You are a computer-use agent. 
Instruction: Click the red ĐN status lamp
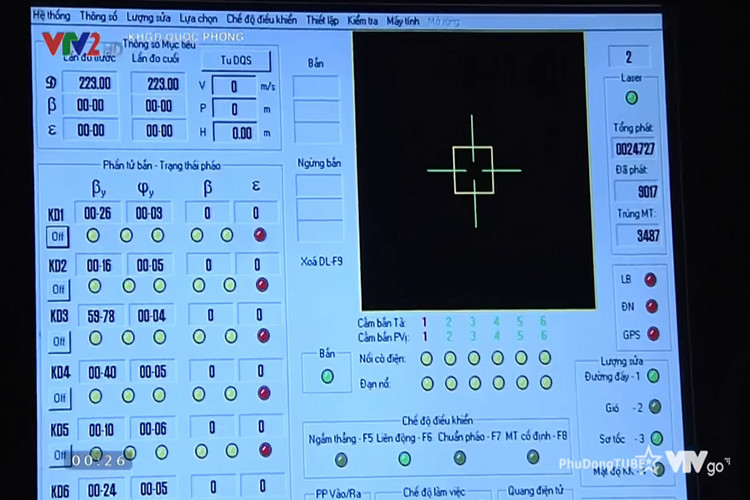pos(651,307)
